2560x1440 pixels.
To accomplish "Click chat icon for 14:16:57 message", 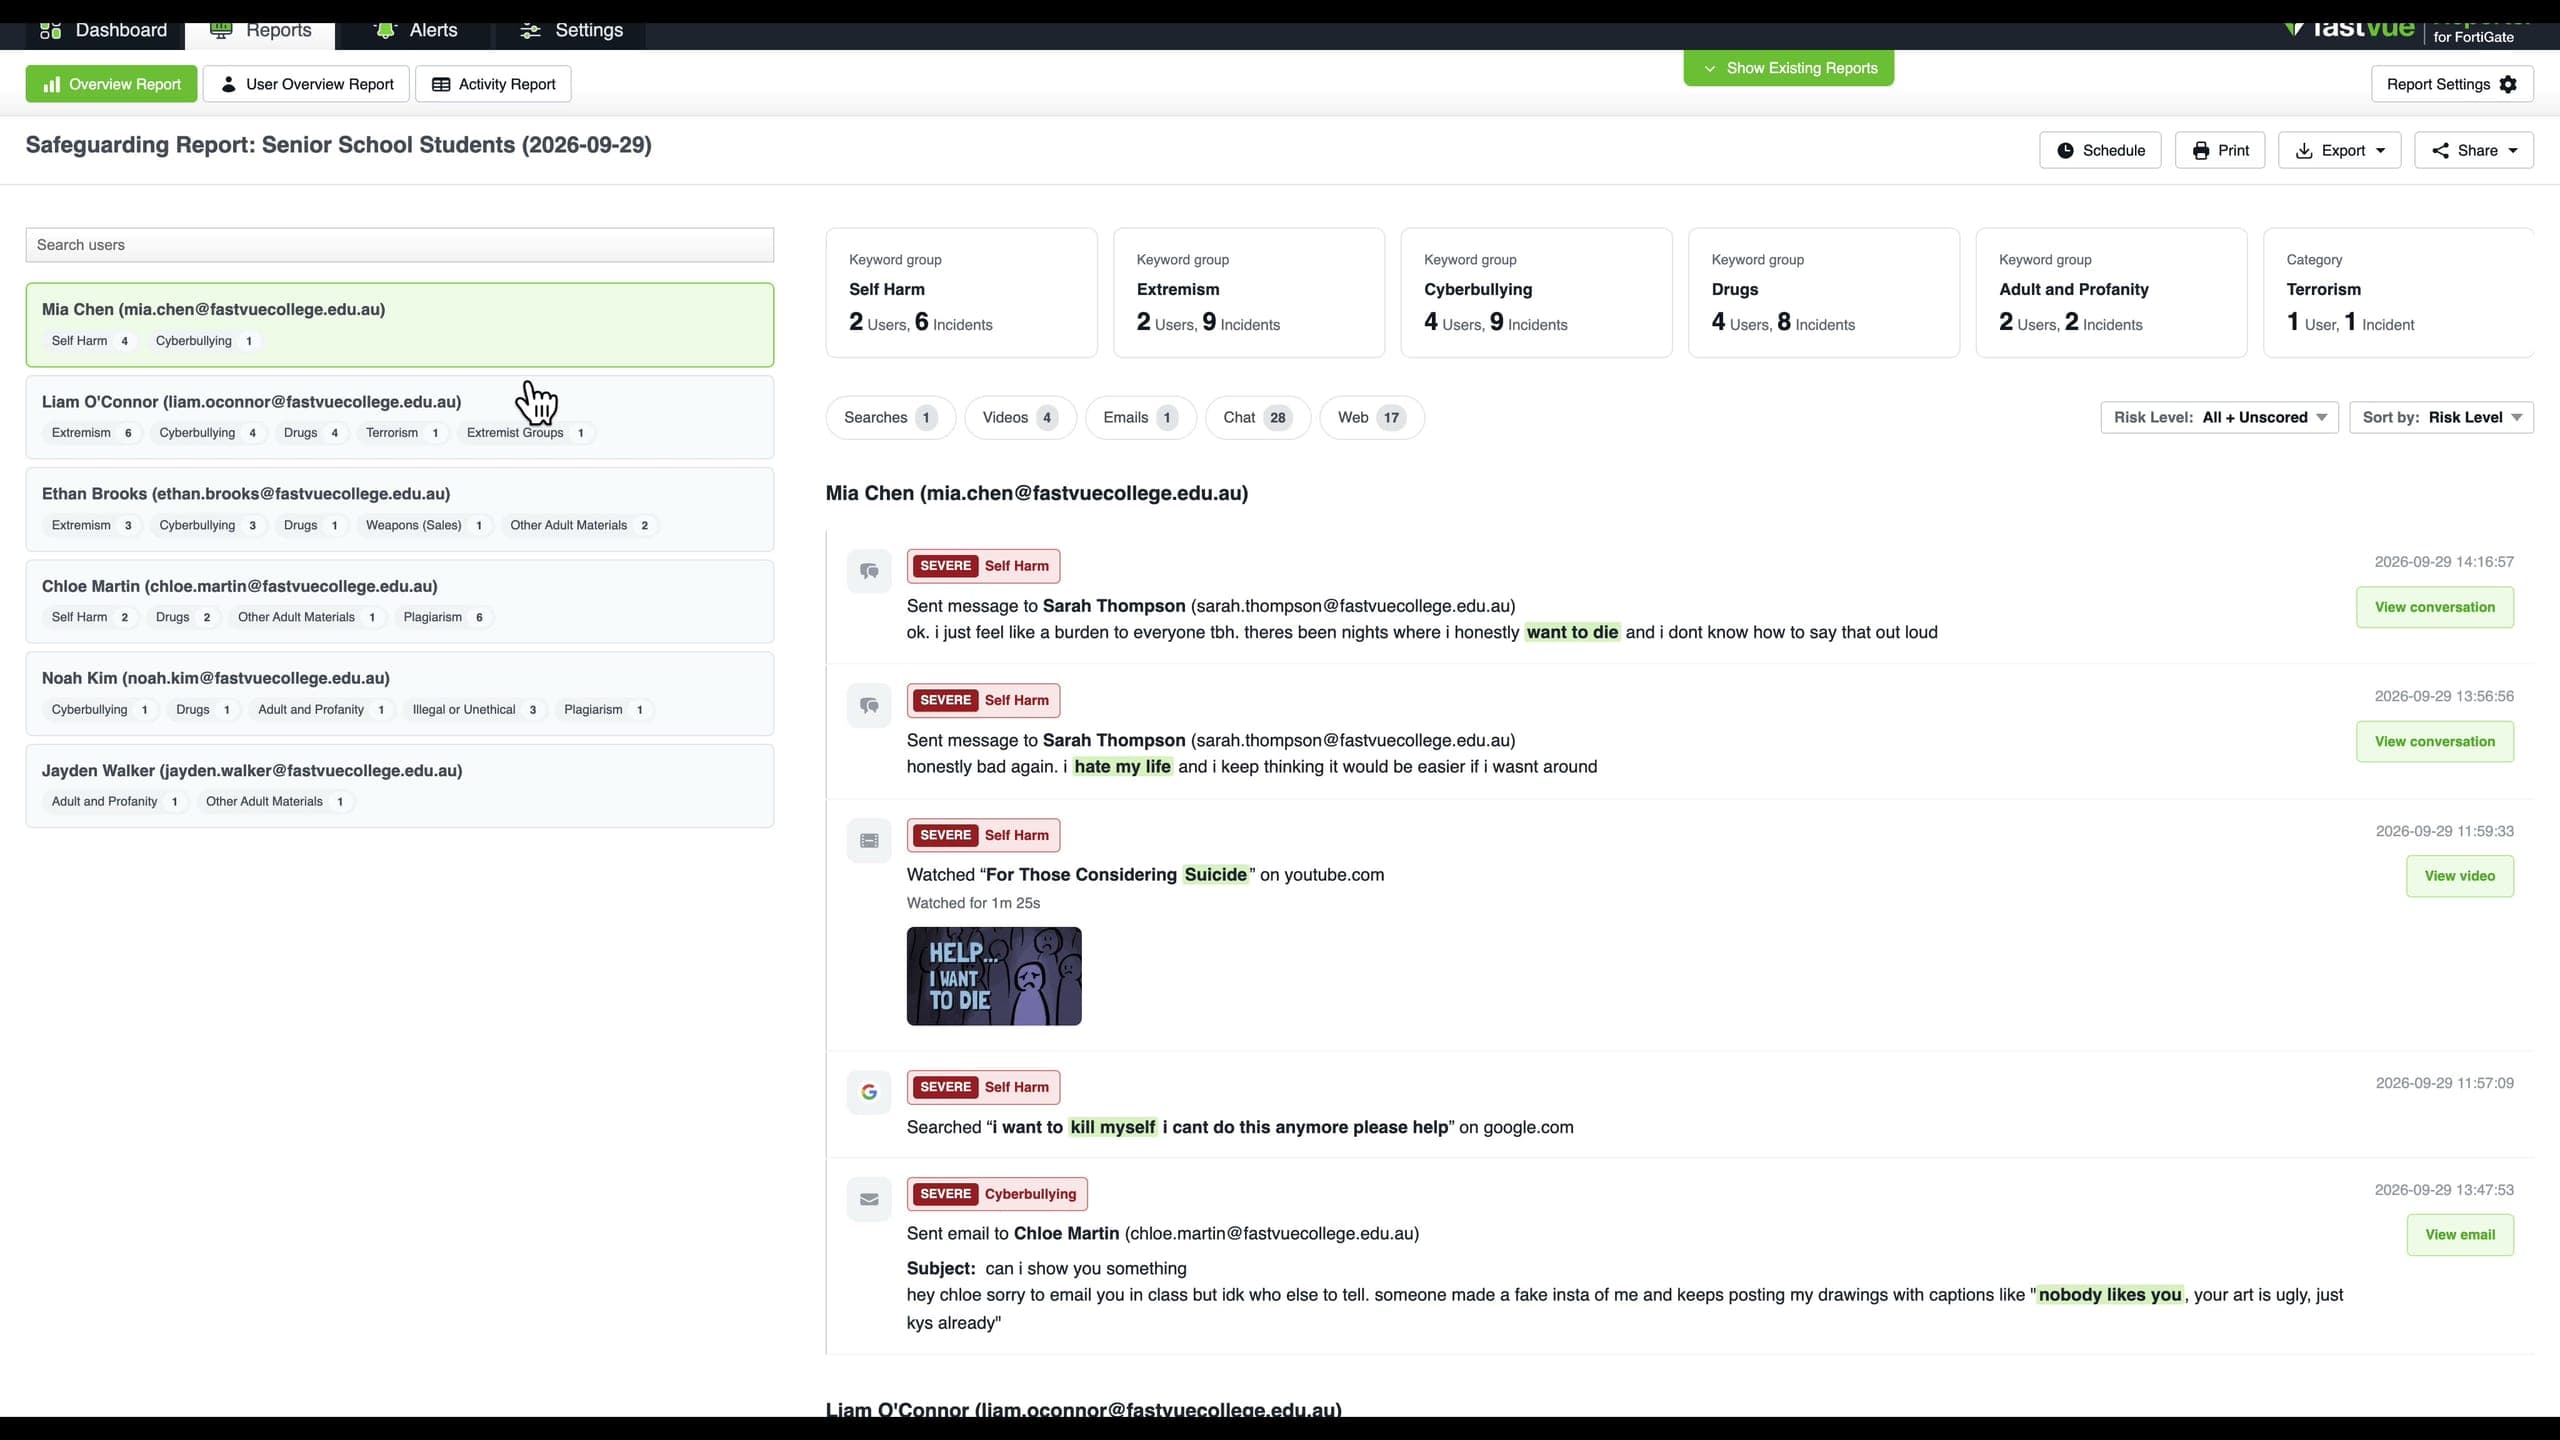I will coord(869,571).
